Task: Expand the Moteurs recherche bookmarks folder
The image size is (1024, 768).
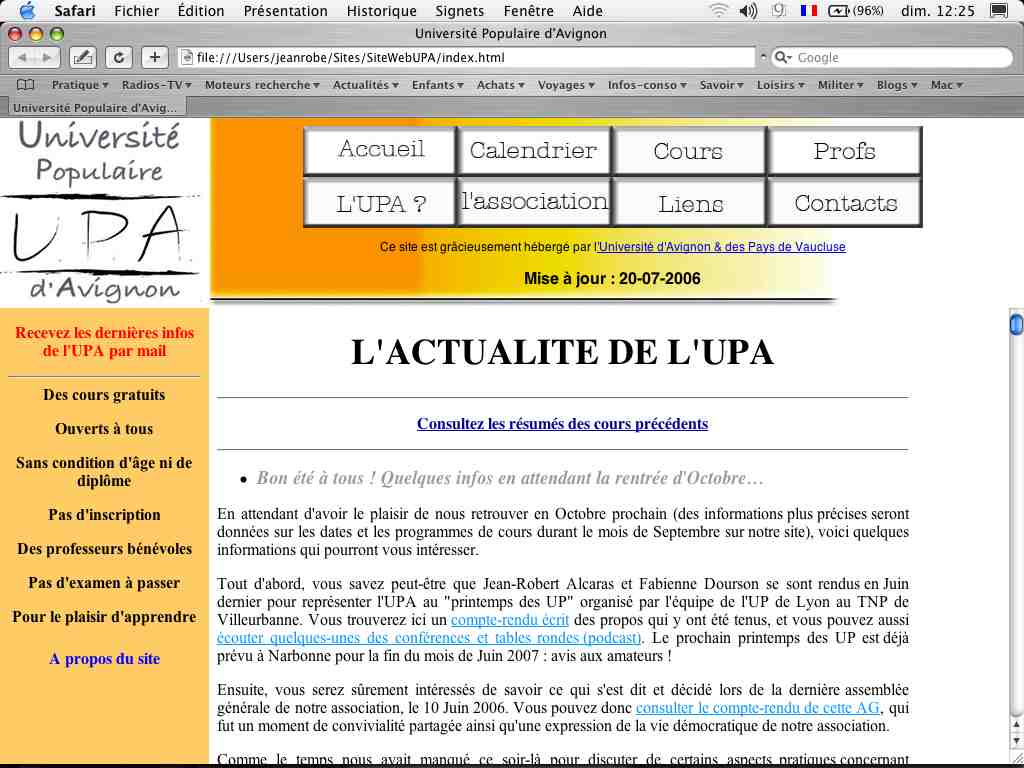Action: click(x=263, y=85)
